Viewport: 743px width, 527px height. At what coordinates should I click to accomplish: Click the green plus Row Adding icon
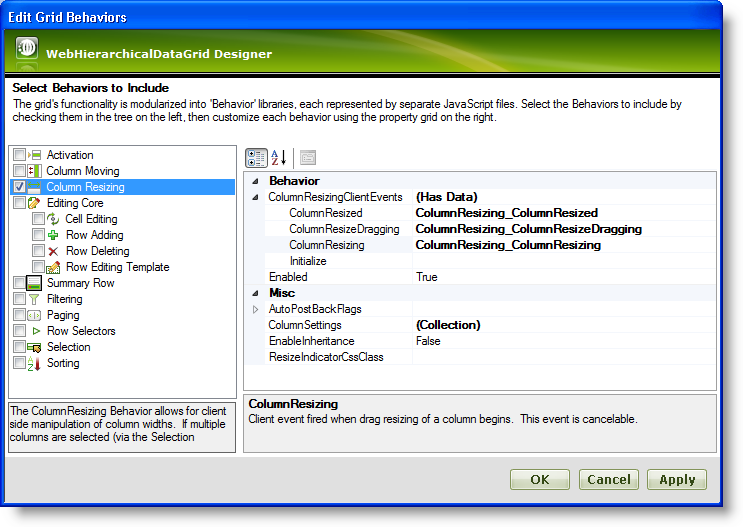point(53,235)
